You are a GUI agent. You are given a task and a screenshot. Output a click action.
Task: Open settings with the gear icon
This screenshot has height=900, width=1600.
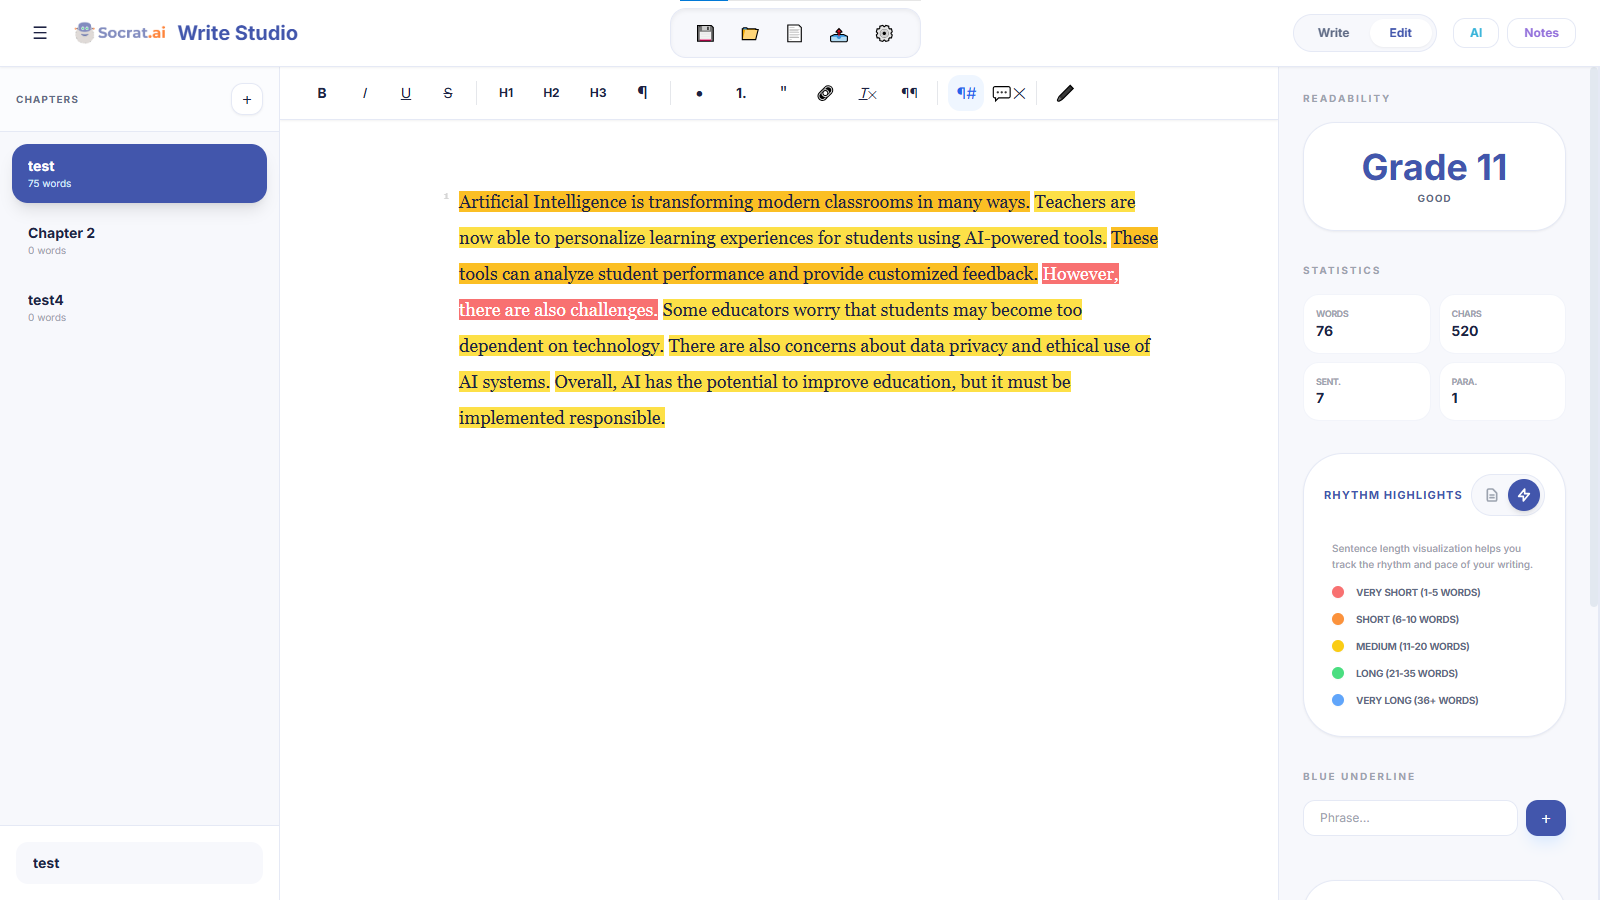[884, 33]
